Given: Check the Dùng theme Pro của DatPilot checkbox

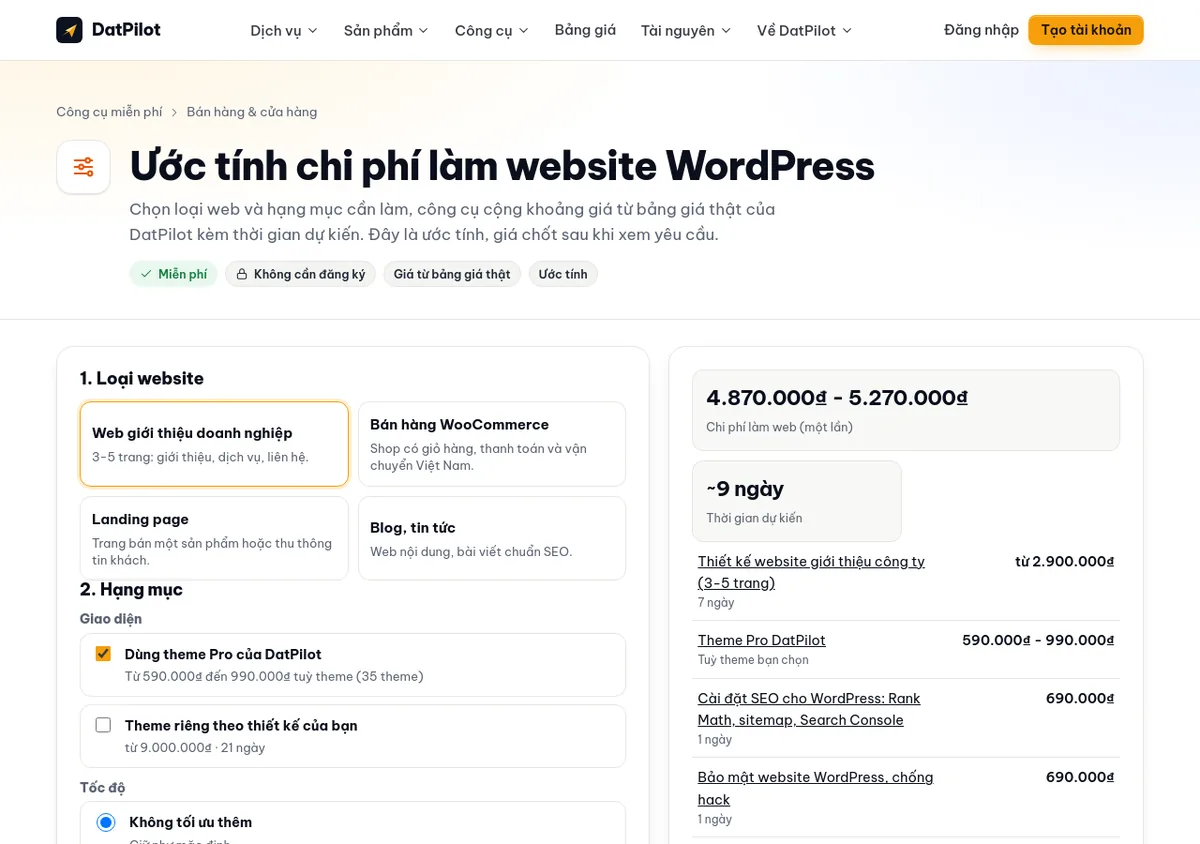Looking at the screenshot, I should click(103, 654).
